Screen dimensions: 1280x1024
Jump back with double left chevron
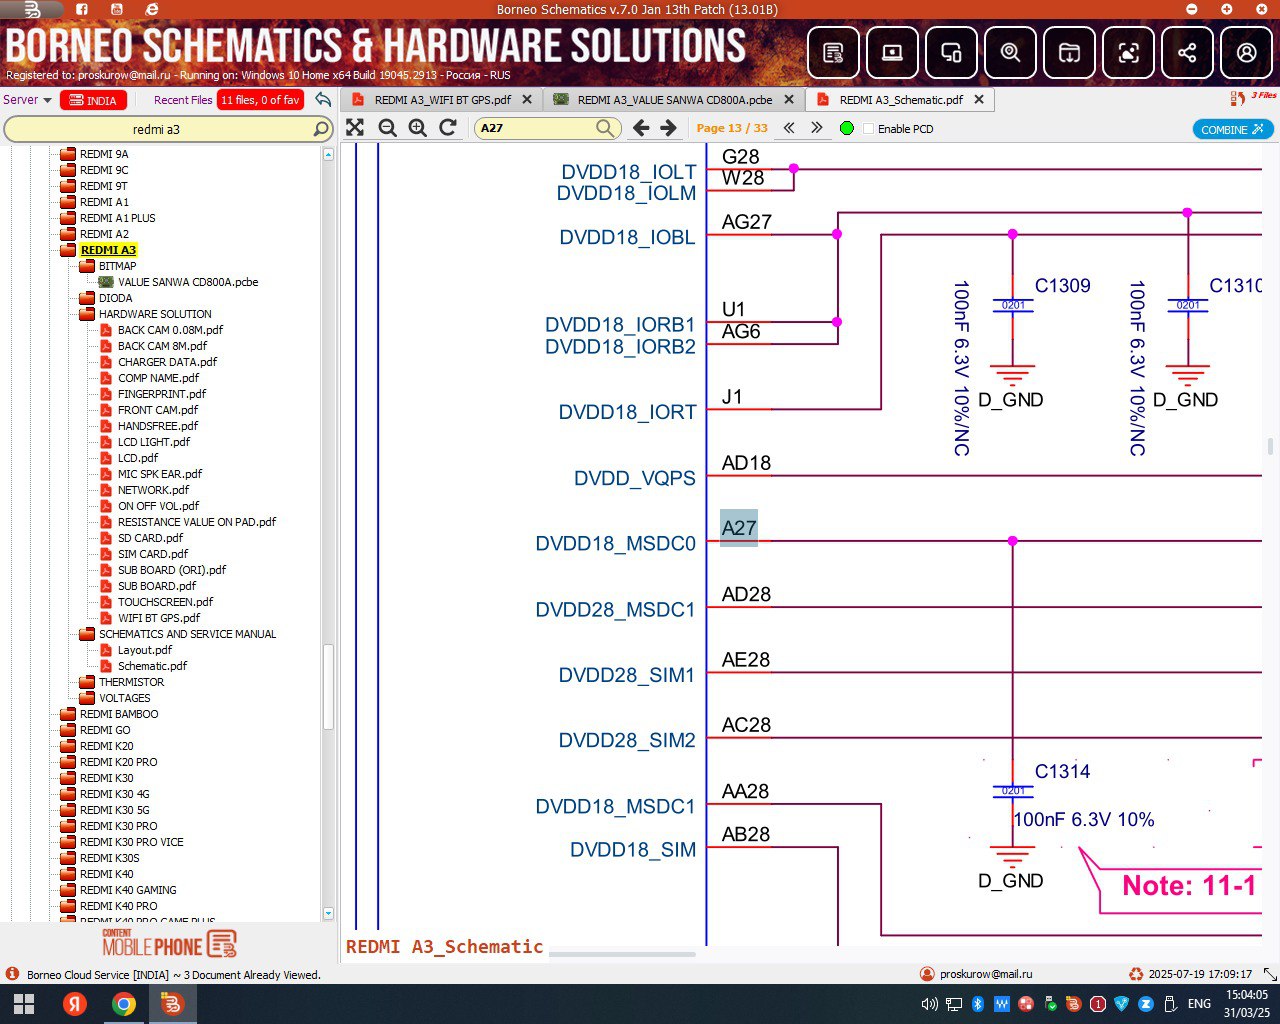click(x=789, y=128)
